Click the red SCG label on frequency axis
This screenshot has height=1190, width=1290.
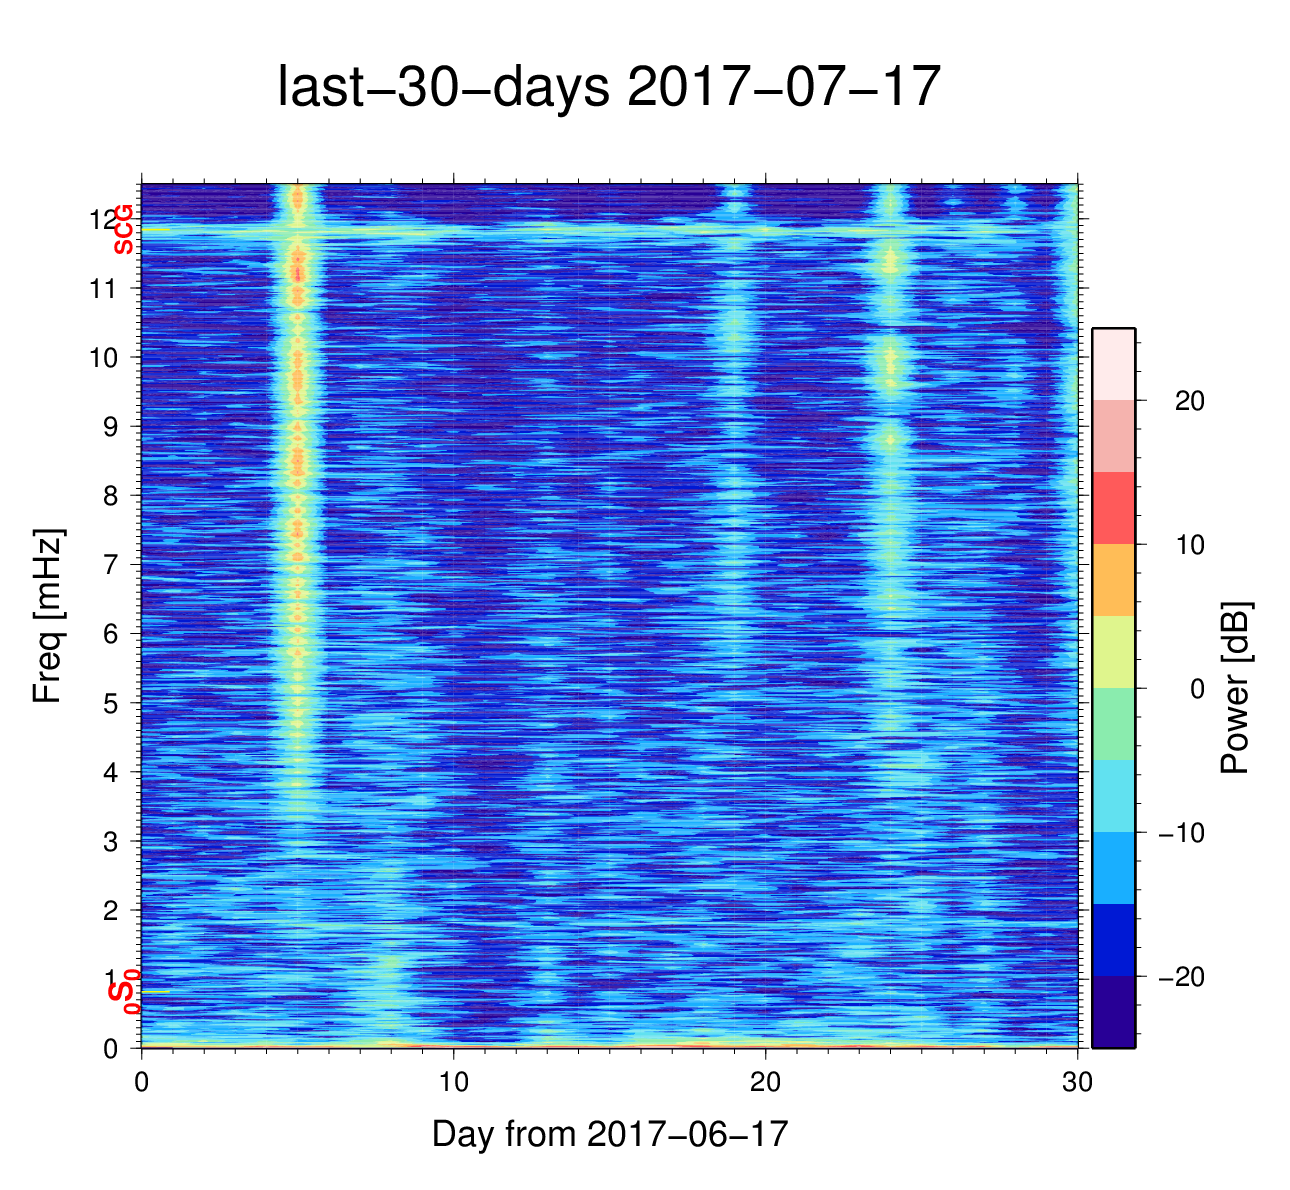click(123, 229)
